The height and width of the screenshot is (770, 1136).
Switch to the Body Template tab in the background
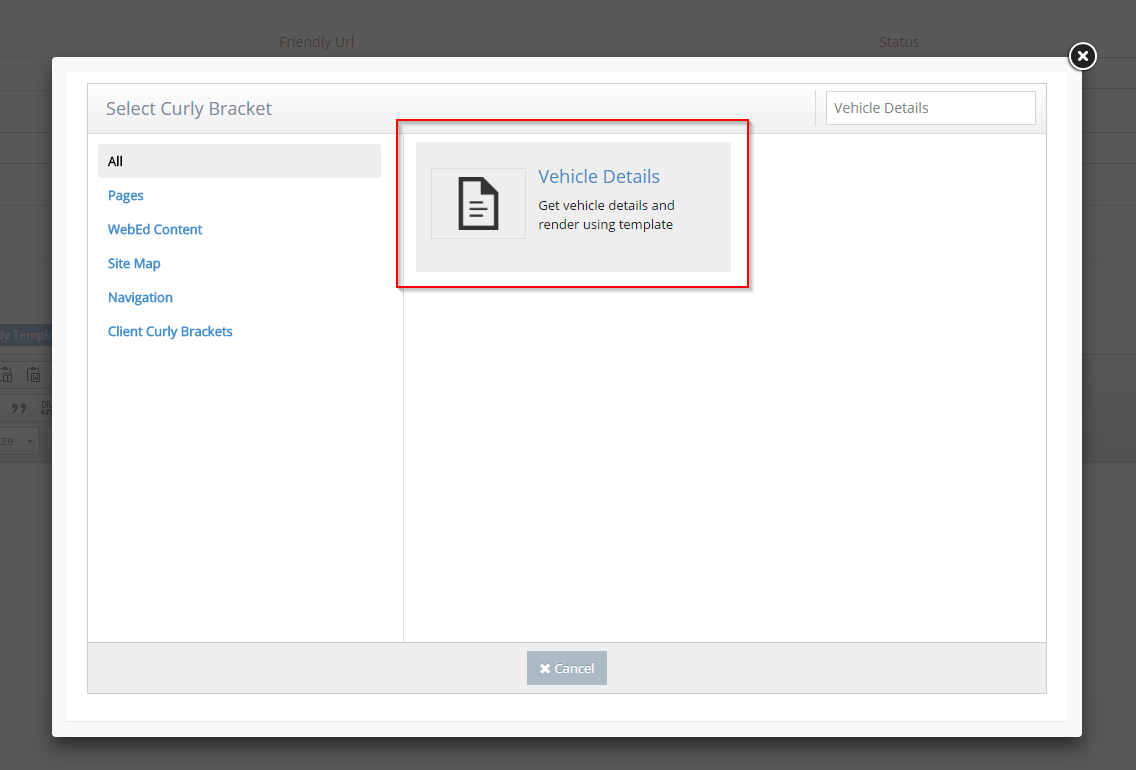pyautogui.click(x=25, y=333)
